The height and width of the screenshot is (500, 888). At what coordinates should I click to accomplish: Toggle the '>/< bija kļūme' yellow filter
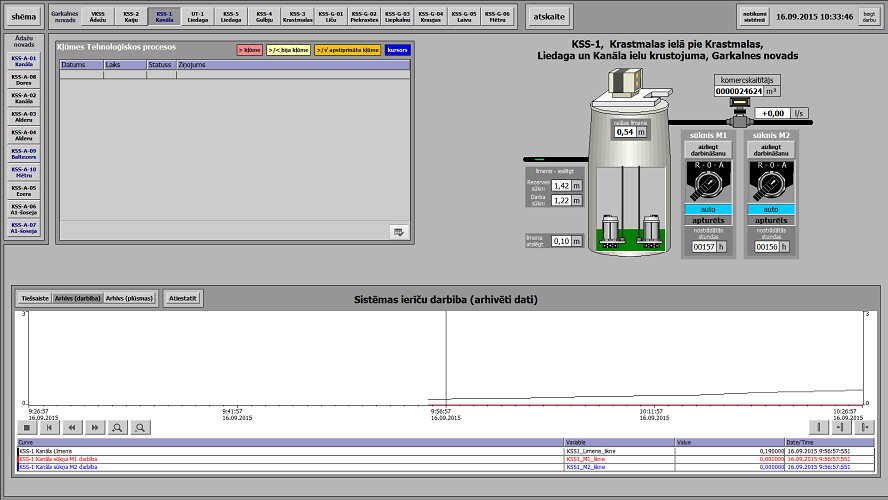288,49
